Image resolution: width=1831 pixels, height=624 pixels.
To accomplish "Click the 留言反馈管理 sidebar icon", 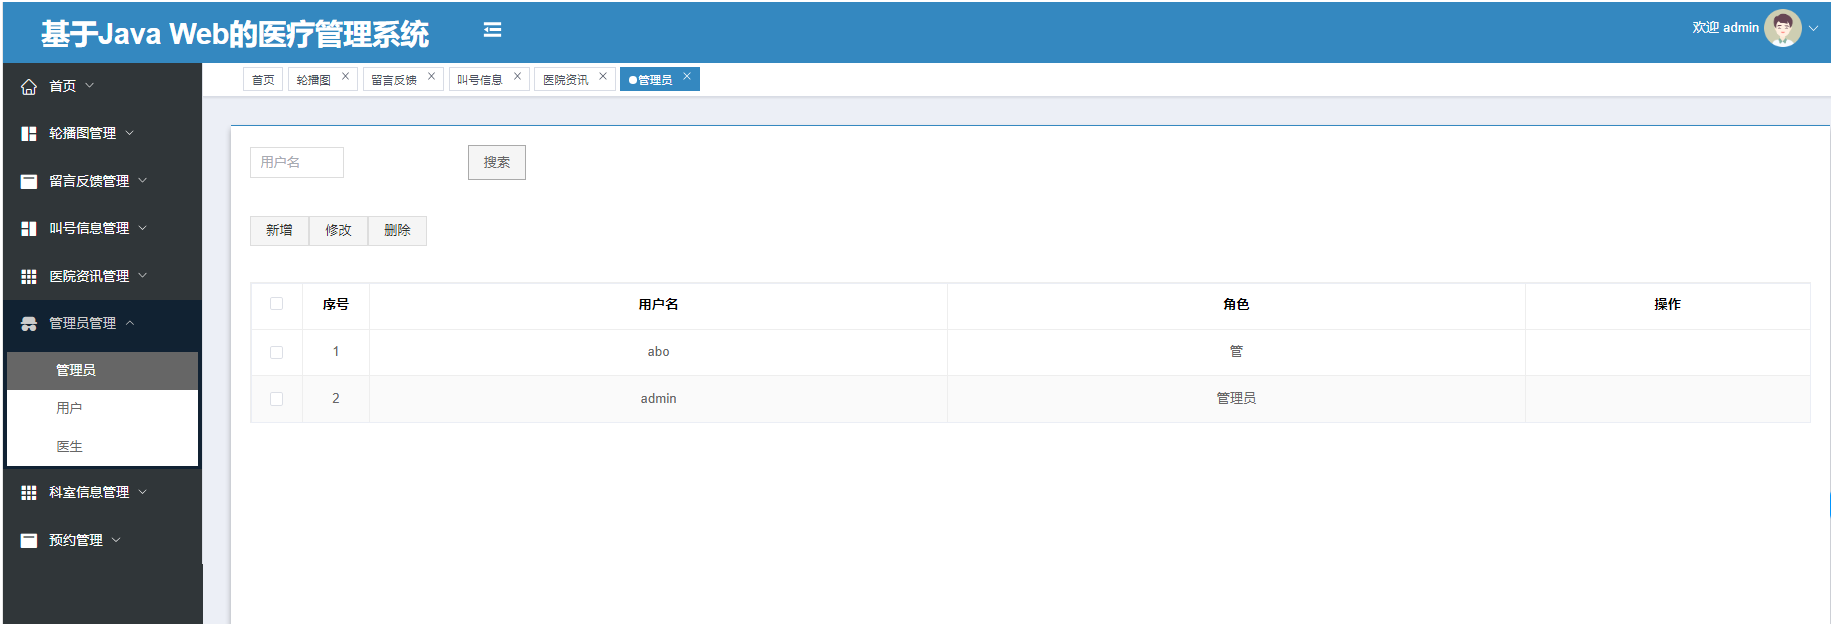I will pyautogui.click(x=29, y=181).
